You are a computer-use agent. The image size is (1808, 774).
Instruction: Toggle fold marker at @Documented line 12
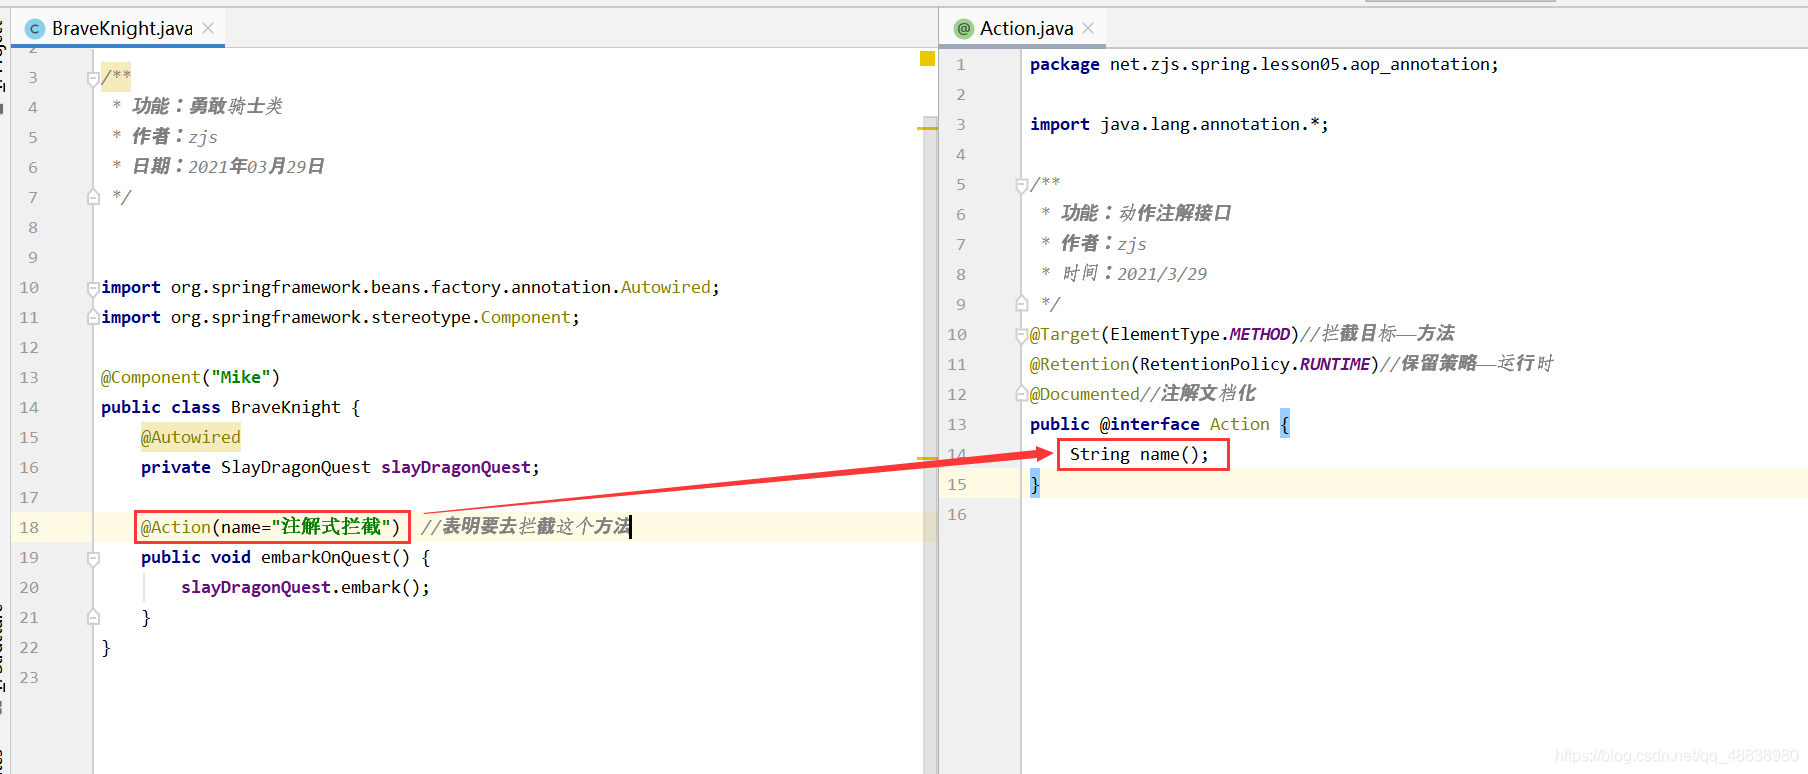(1021, 394)
